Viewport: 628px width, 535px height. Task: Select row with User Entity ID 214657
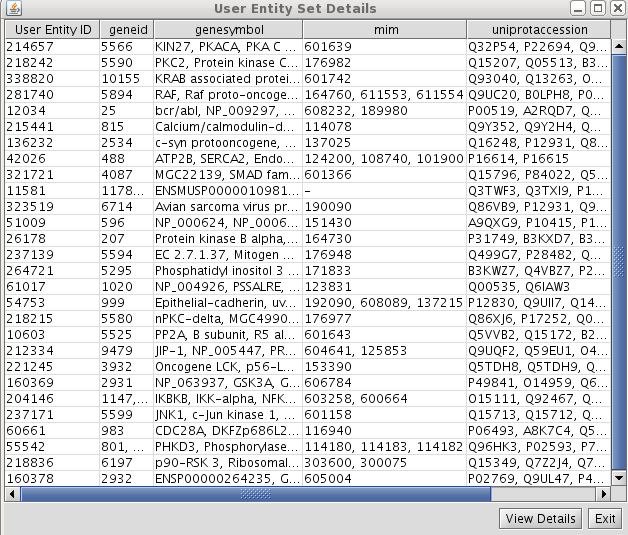click(51, 46)
